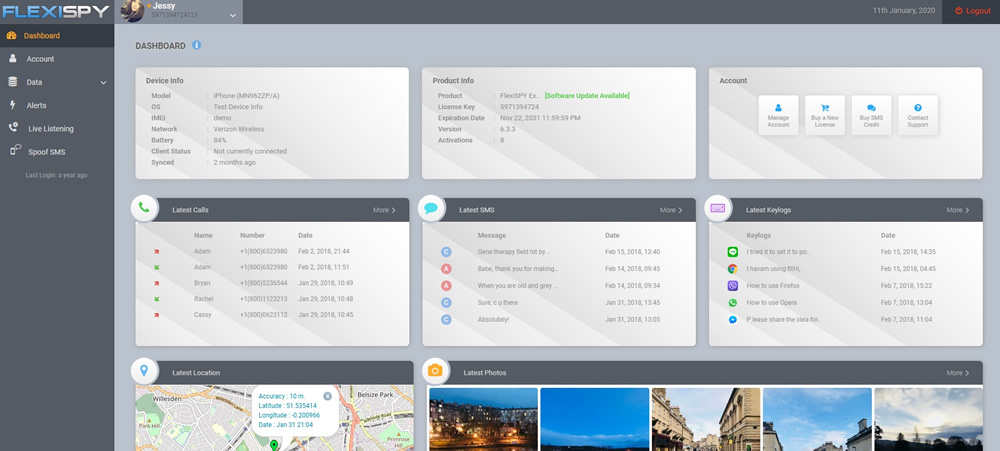Click 'Last Login: a year ago' text

coord(57,175)
